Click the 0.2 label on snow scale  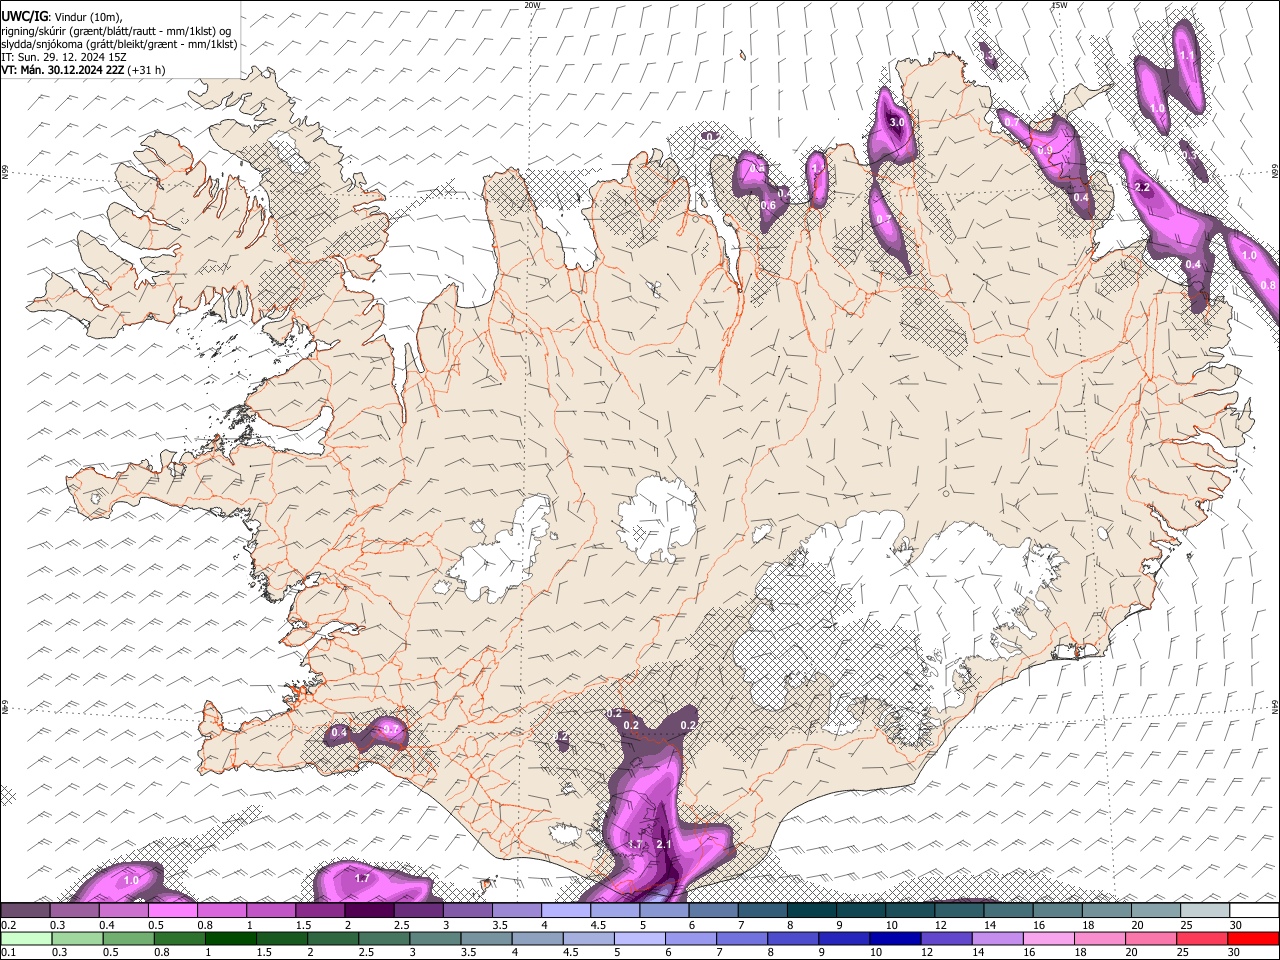point(8,925)
